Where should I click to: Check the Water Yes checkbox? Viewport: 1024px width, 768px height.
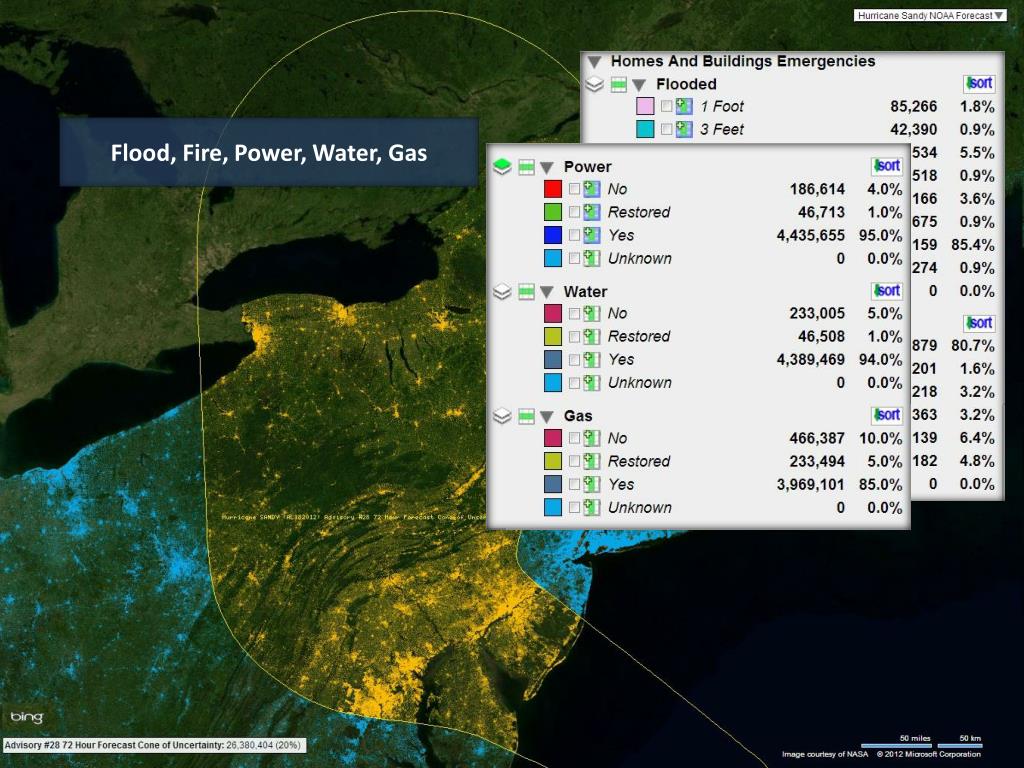pyautogui.click(x=574, y=360)
